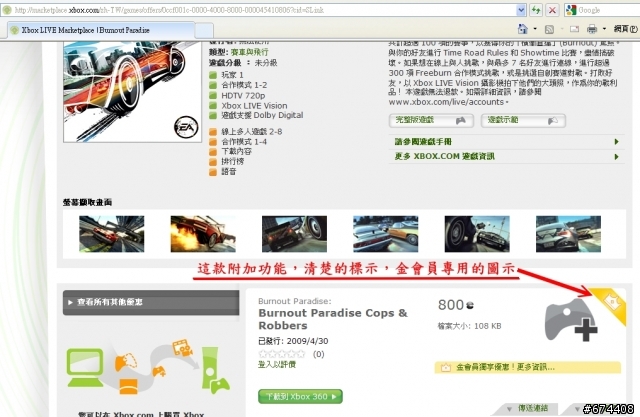The image size is (640, 417).
Task: Click the 合作模式 1-4 online feature text
Action: click(x=244, y=142)
